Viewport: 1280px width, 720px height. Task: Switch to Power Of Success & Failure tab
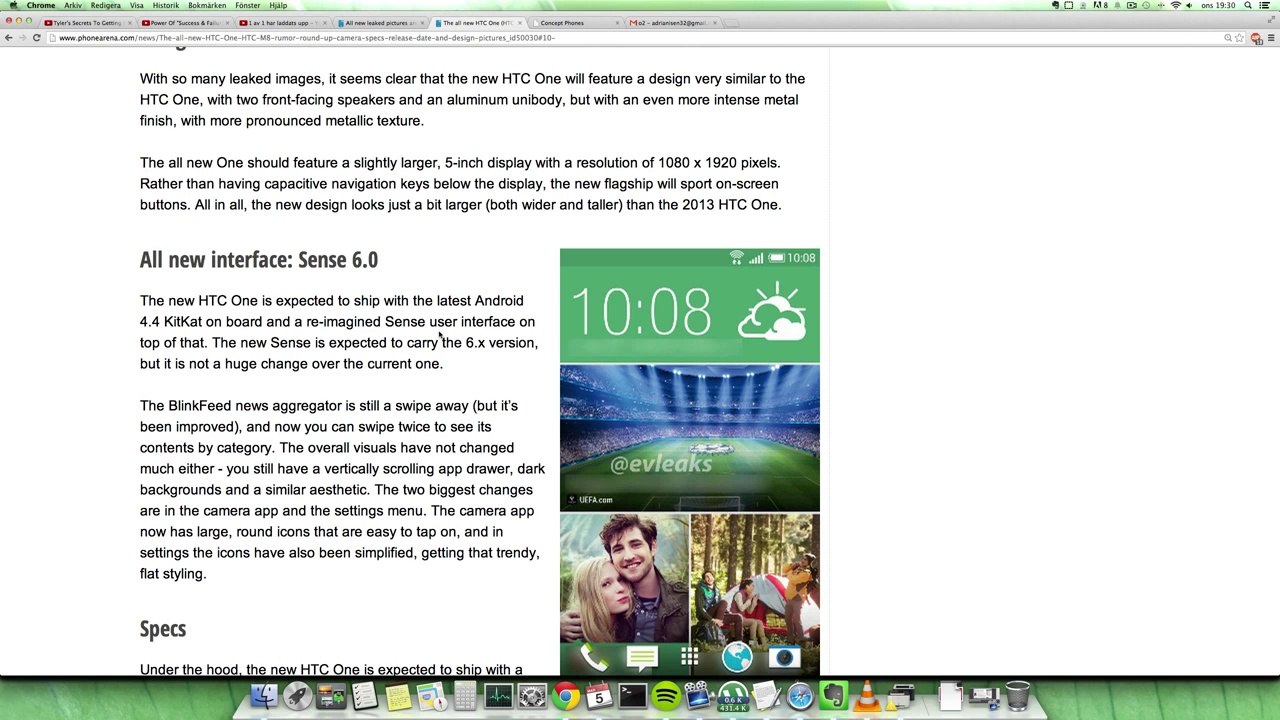click(x=184, y=22)
